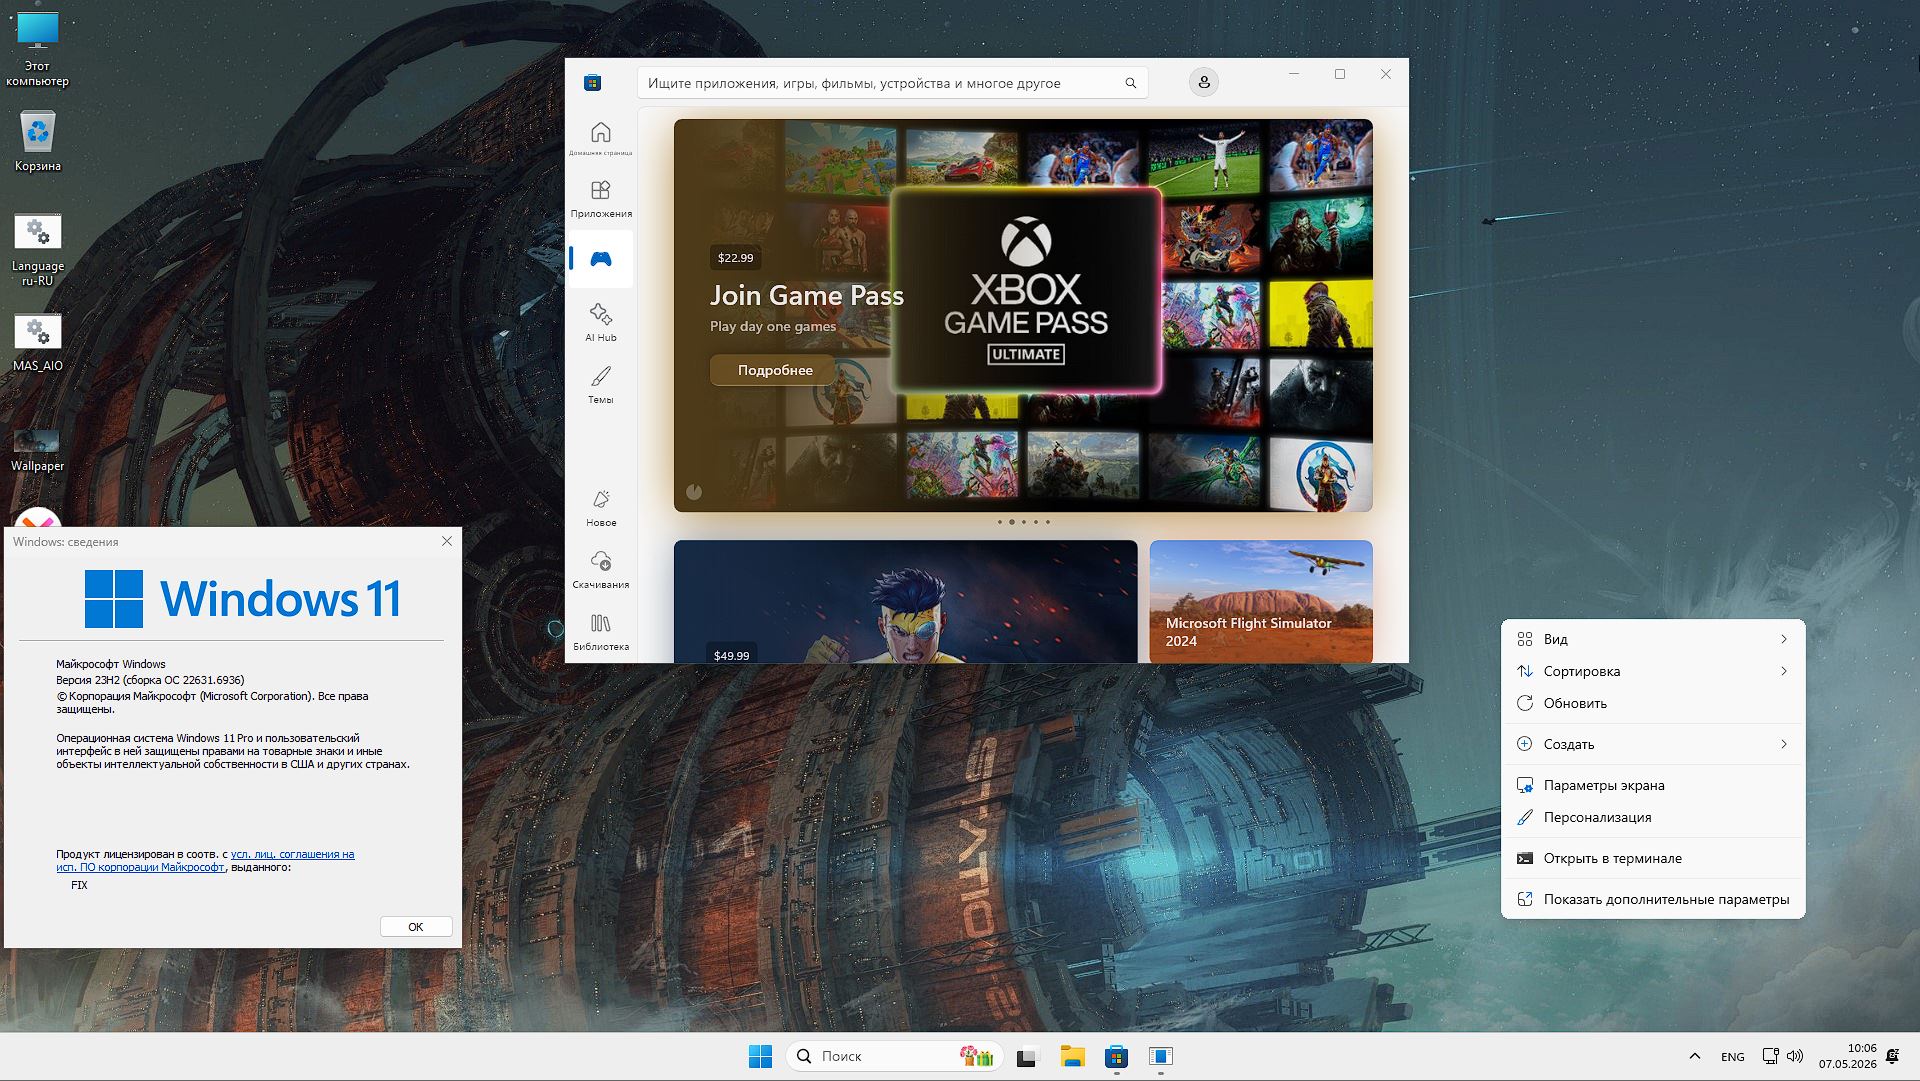This screenshot has height=1081, width=1920.
Task: Open Display settings from context menu
Action: [1653, 785]
